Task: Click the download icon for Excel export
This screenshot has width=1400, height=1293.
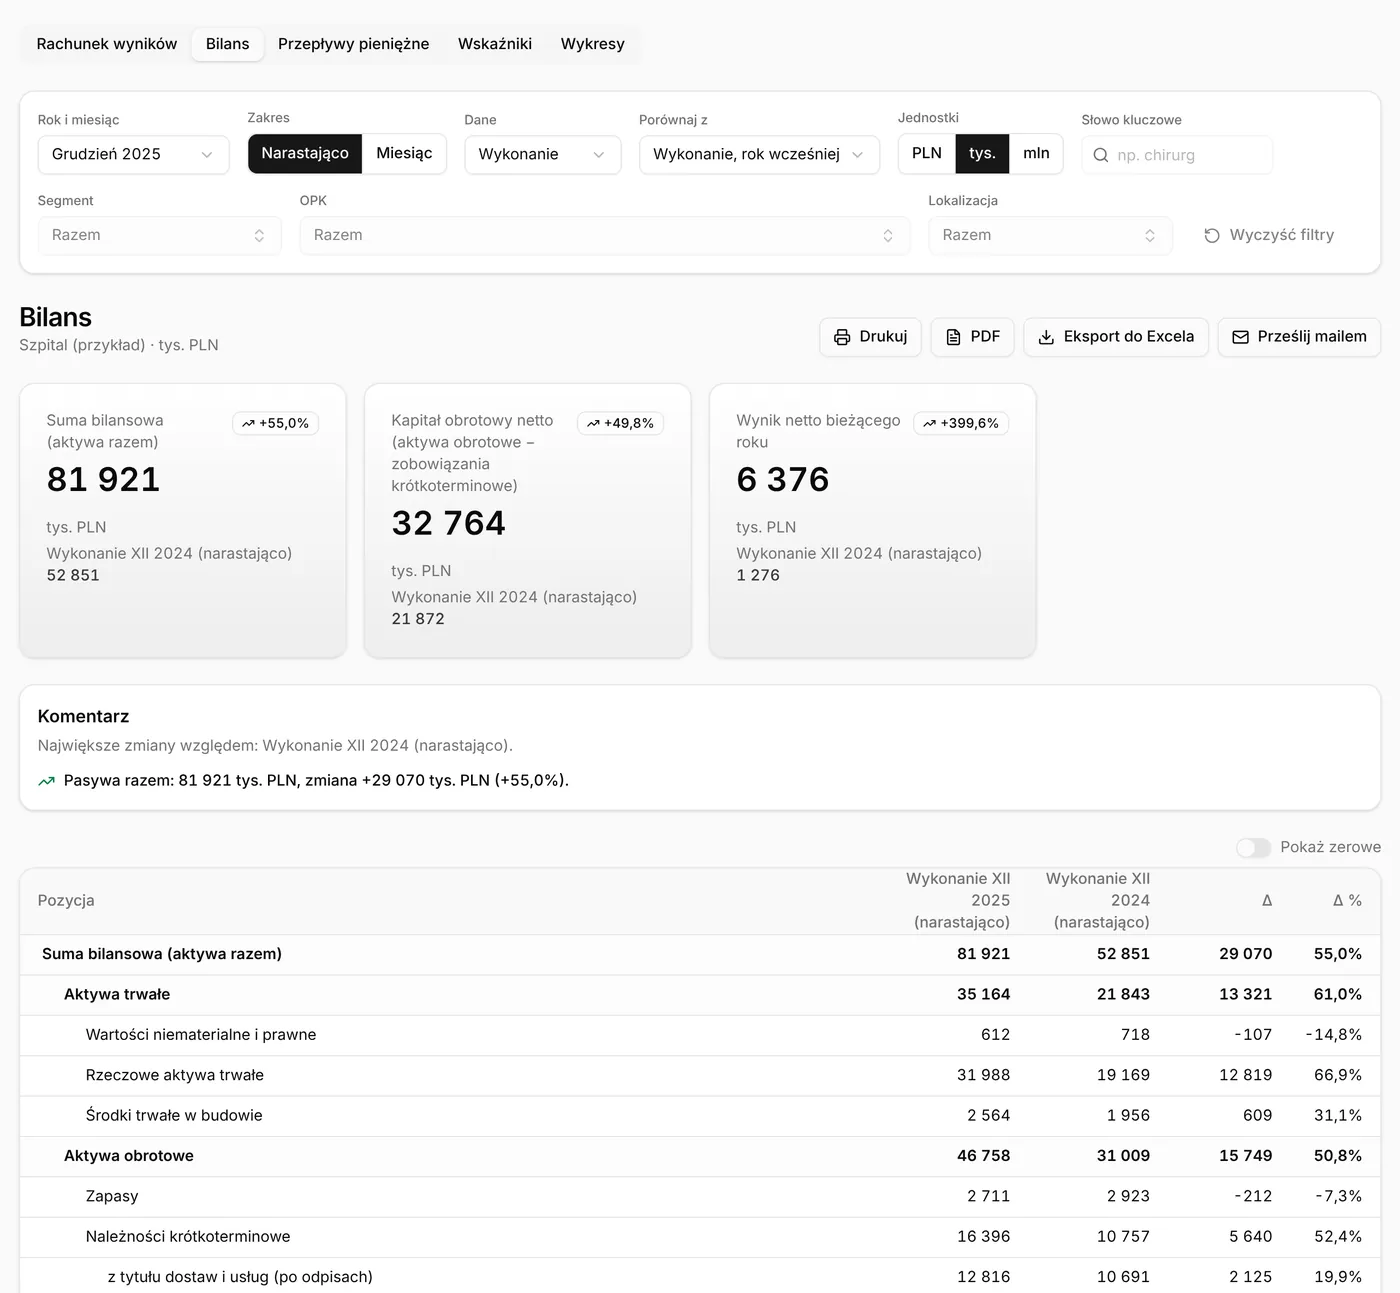Action: 1046,337
